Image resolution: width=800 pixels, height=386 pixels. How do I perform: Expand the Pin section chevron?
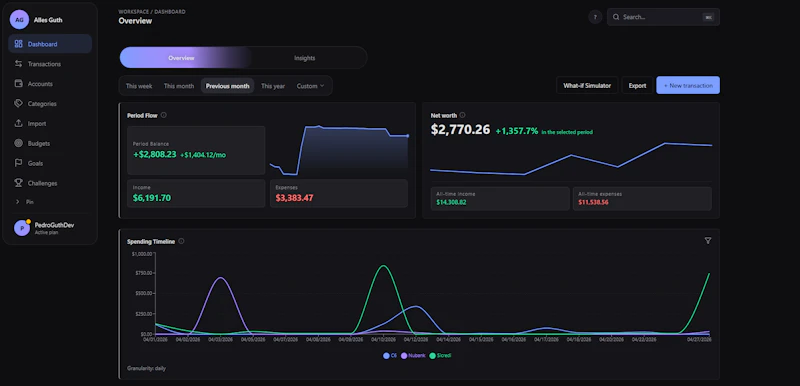pos(17,202)
